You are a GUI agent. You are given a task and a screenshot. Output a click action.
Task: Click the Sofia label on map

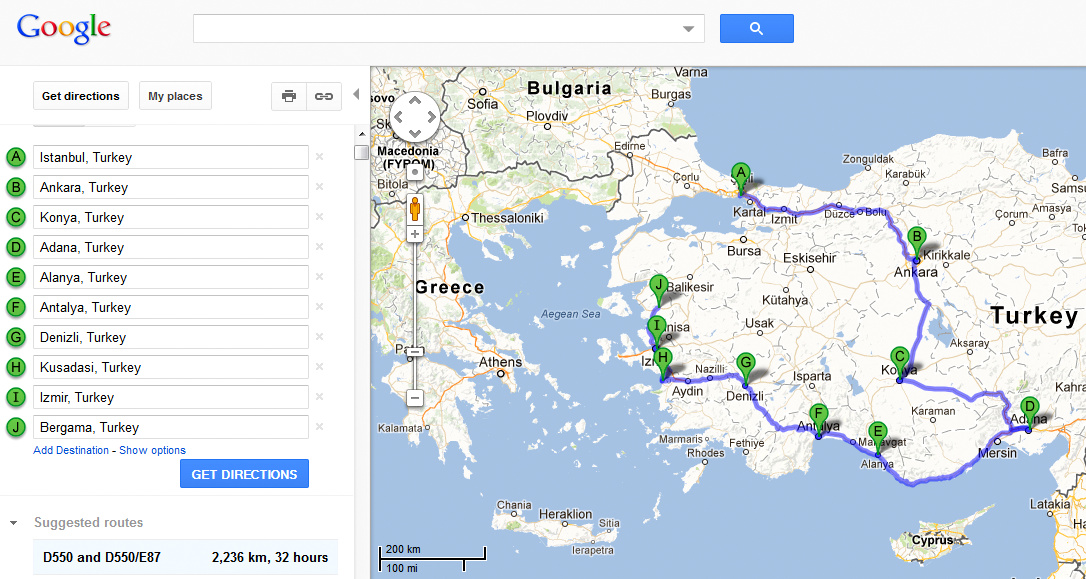483,104
